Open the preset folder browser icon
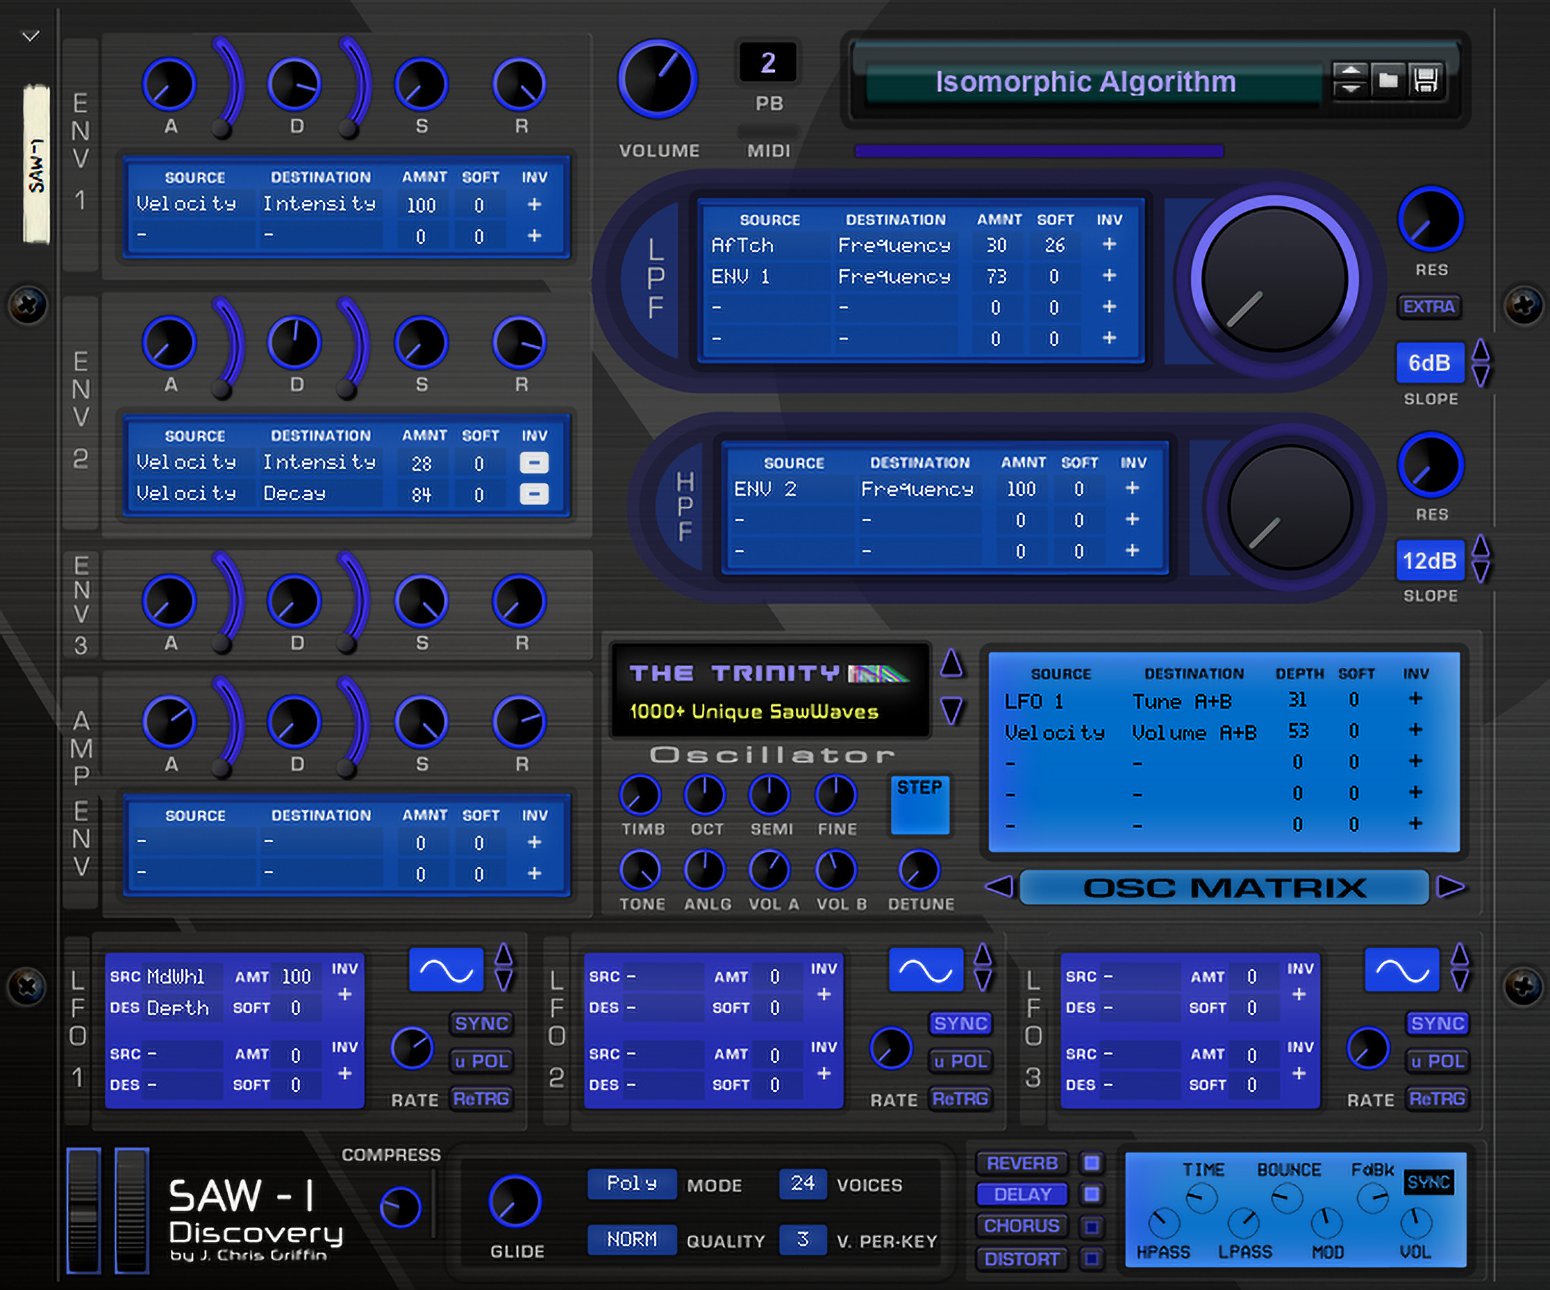This screenshot has height=1290, width=1550. tap(1388, 80)
